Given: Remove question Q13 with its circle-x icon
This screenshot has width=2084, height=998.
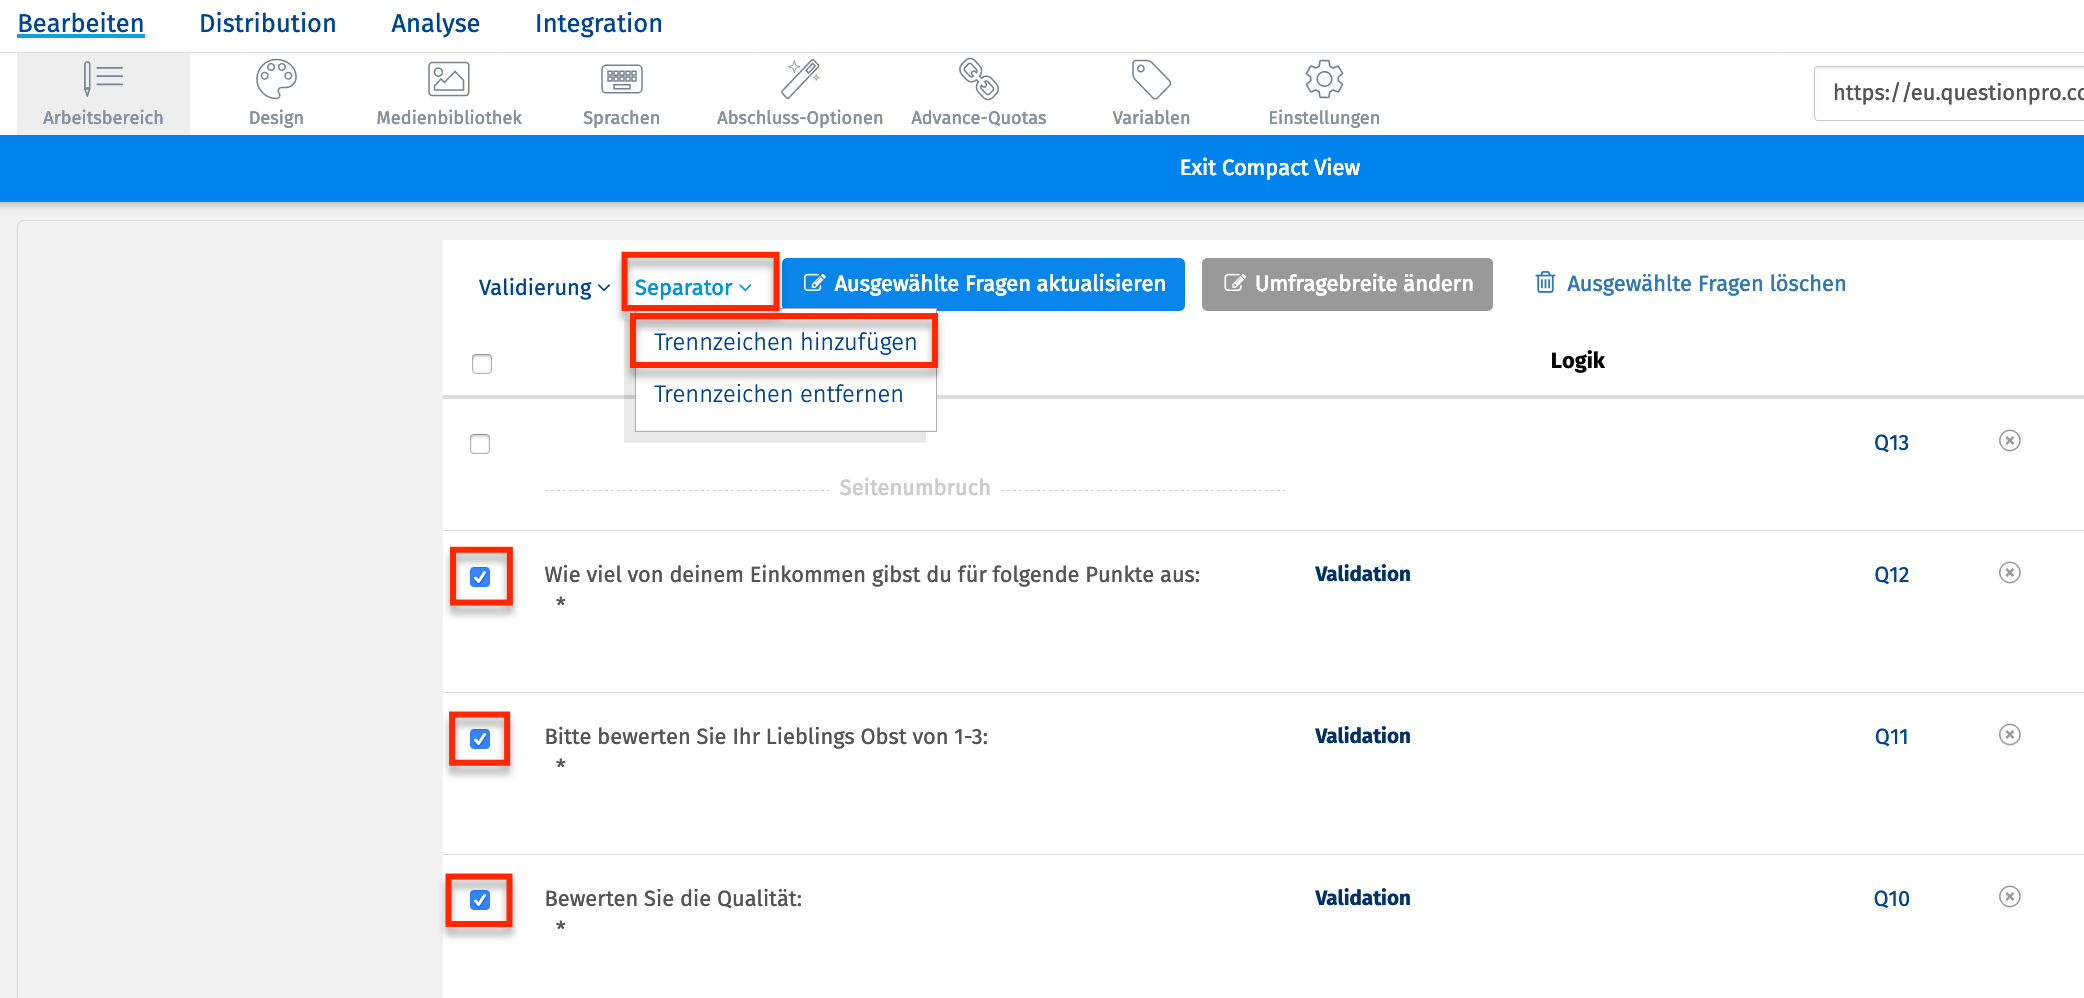Looking at the screenshot, I should point(2010,441).
